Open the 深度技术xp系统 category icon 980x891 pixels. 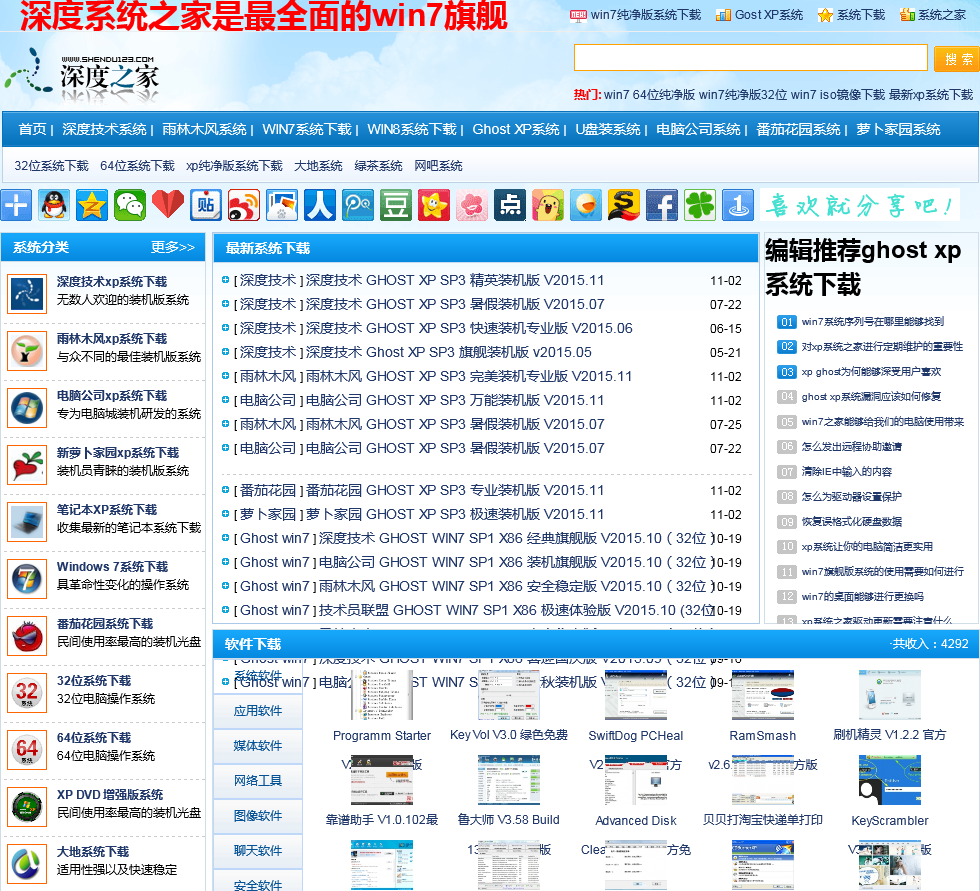coord(27,294)
